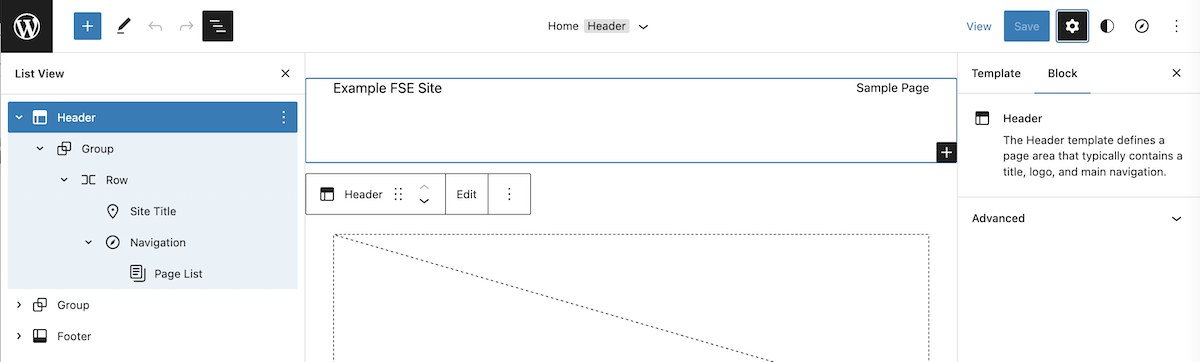Click the View link
The height and width of the screenshot is (362, 1200).
point(979,26)
